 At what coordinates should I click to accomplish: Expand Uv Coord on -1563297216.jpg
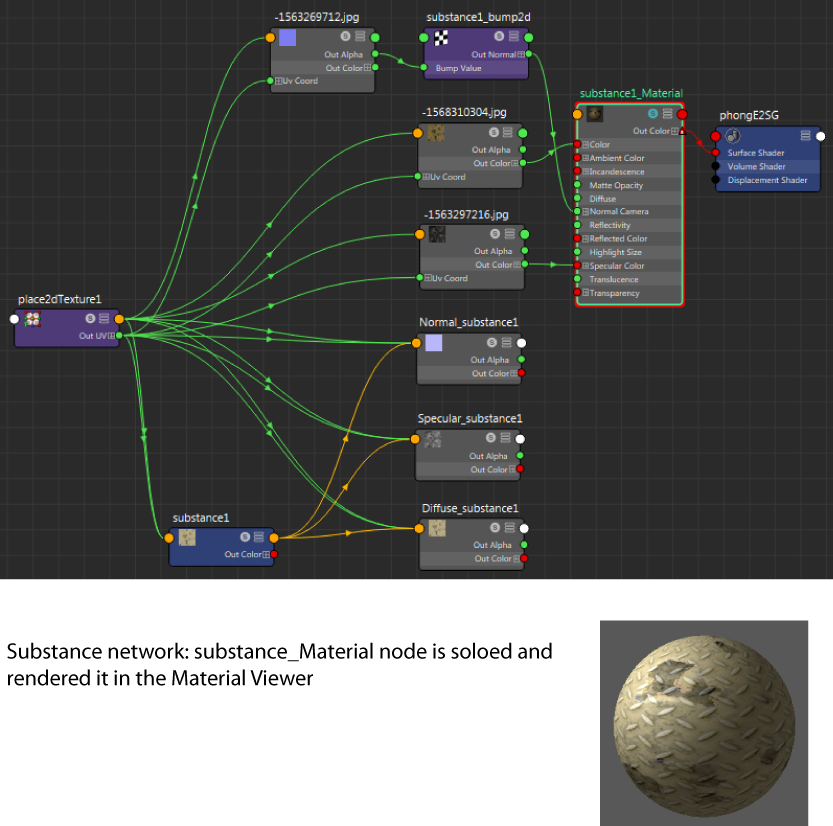pos(428,278)
